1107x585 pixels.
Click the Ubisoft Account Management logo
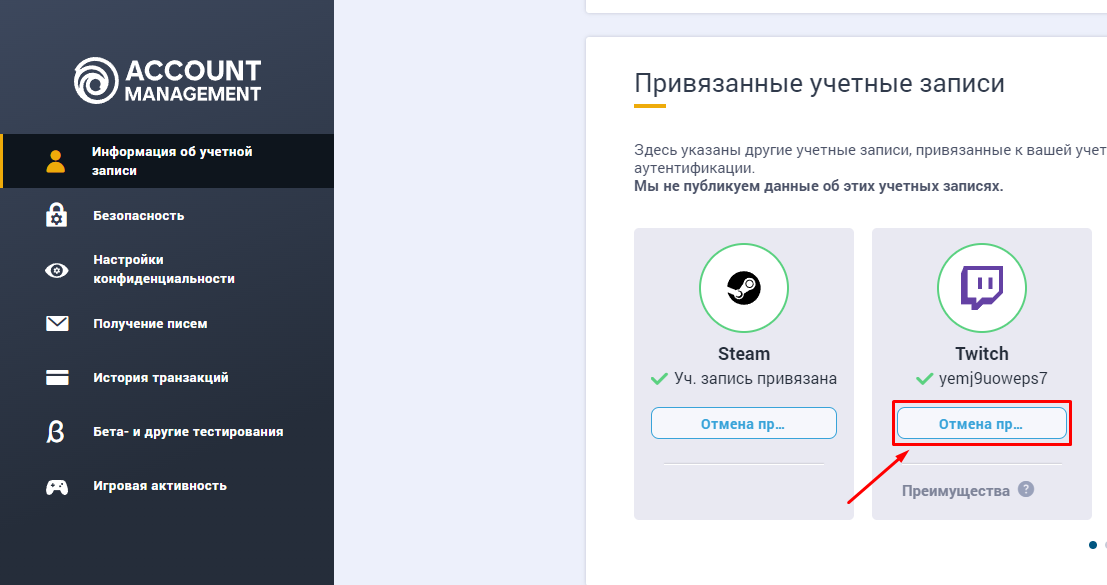[167, 81]
